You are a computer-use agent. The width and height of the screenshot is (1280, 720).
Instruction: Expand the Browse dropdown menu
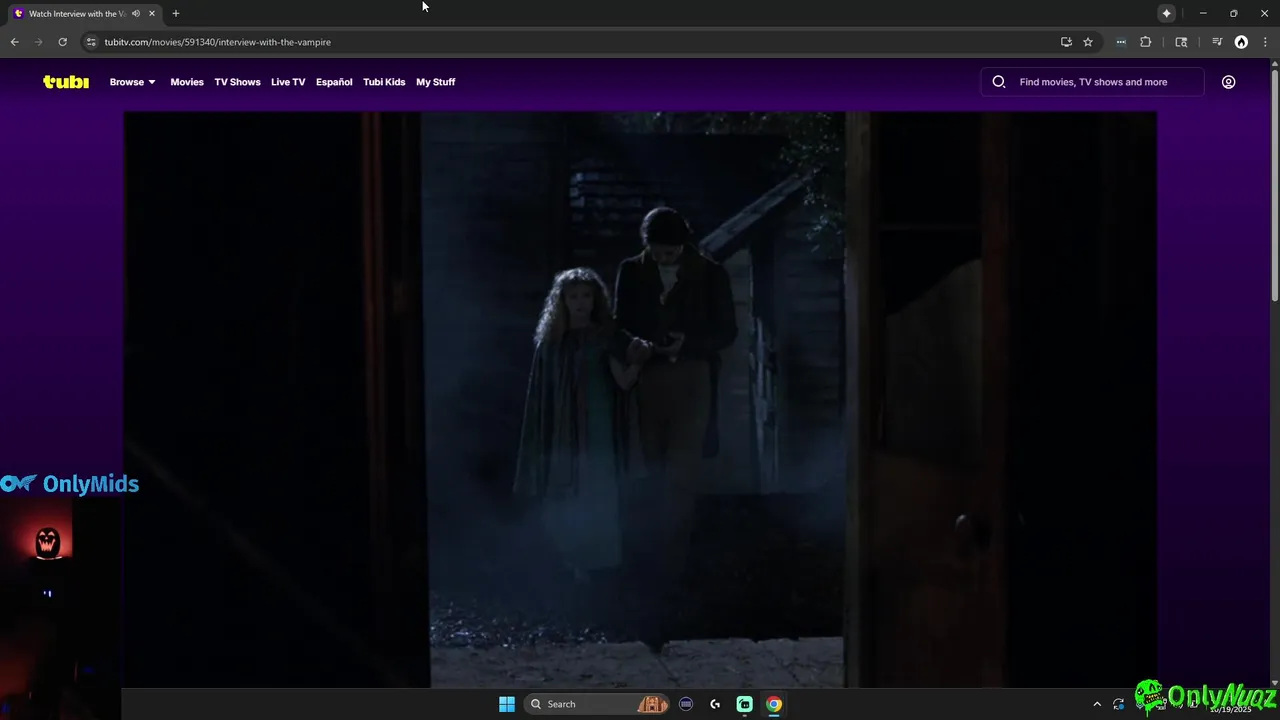[133, 82]
